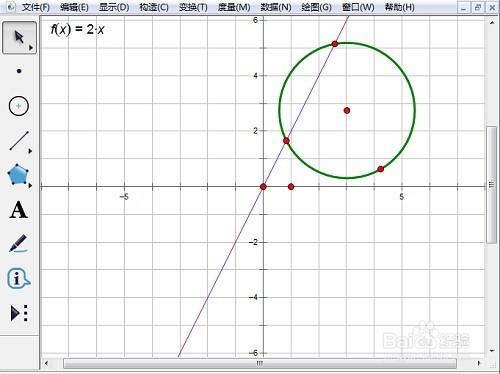The image size is (500, 374).
Task: Open the 文件(F) menu
Action: [x=35, y=7]
